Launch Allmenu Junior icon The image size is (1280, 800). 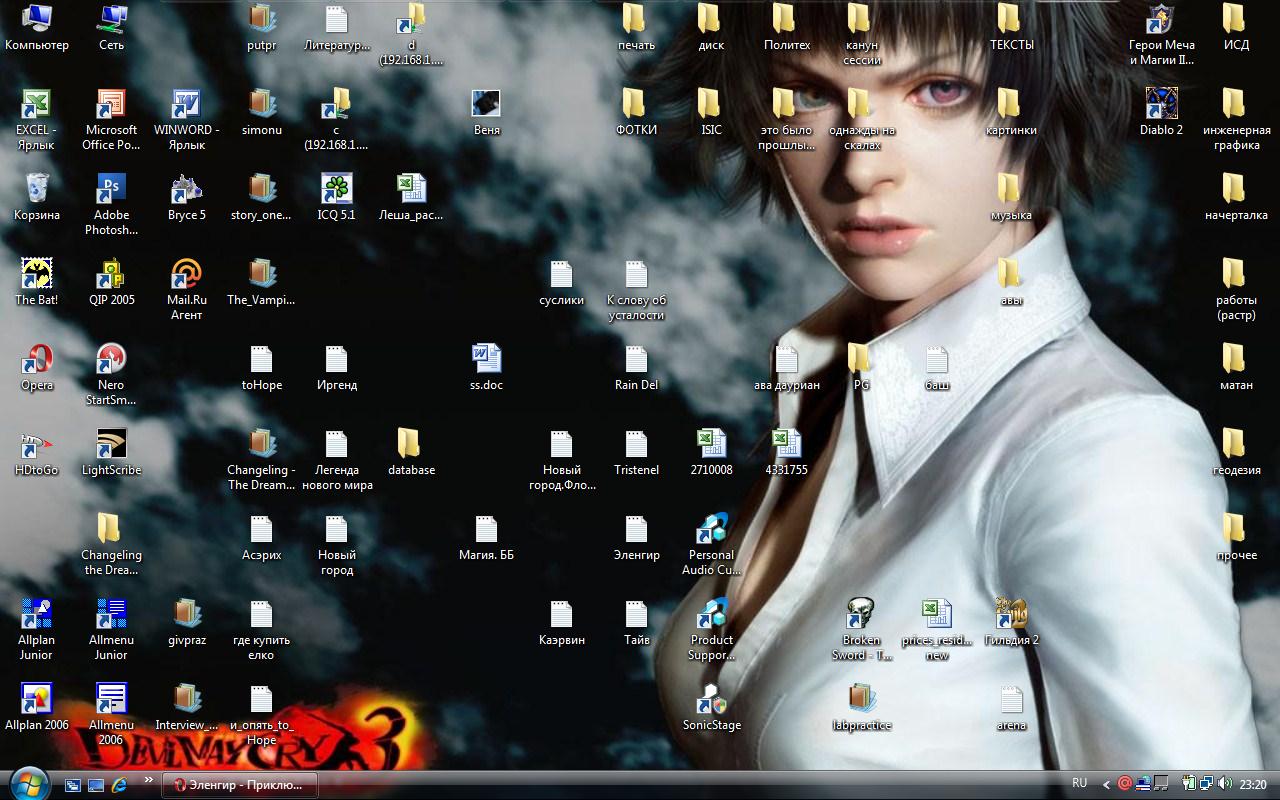(111, 629)
